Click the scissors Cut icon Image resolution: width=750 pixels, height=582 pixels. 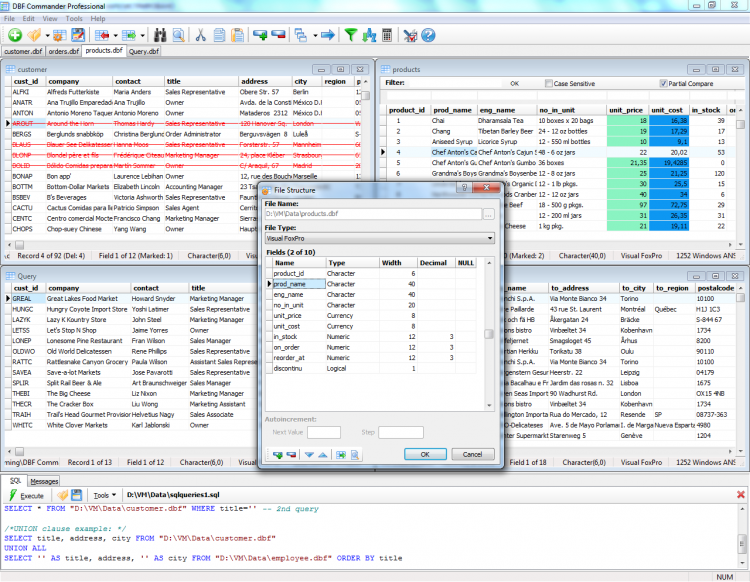coord(200,35)
